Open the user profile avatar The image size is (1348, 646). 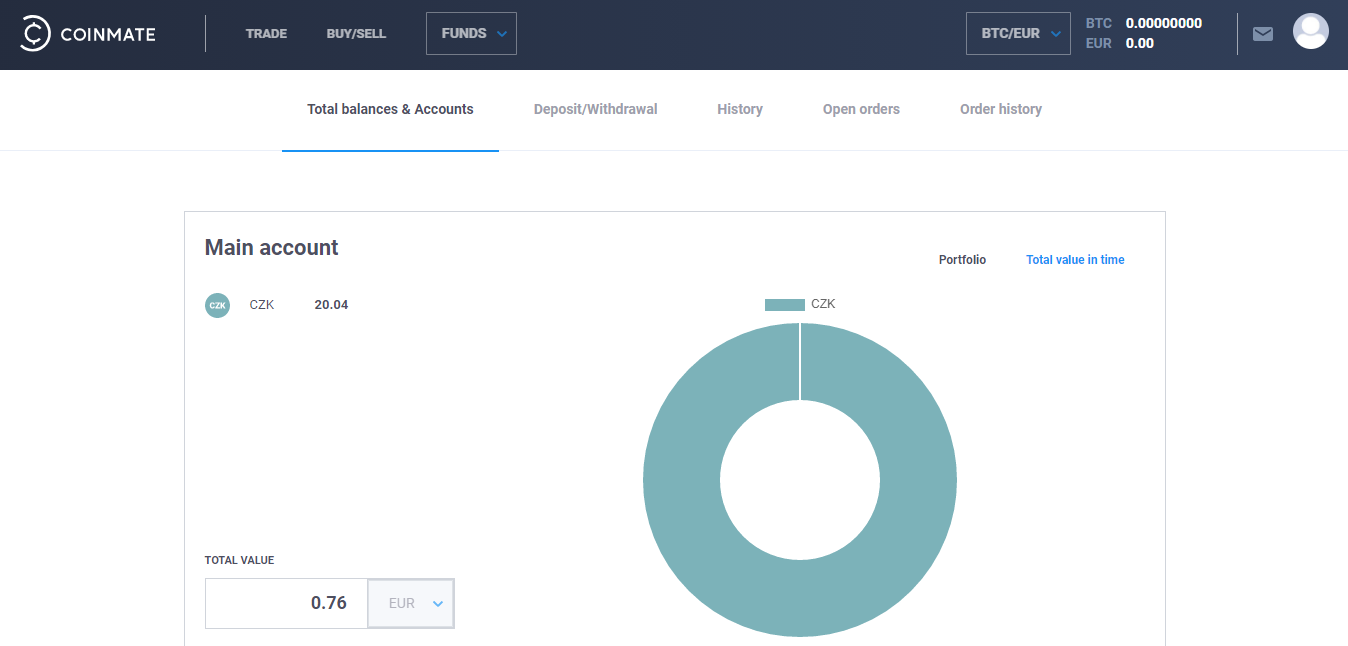1310,32
